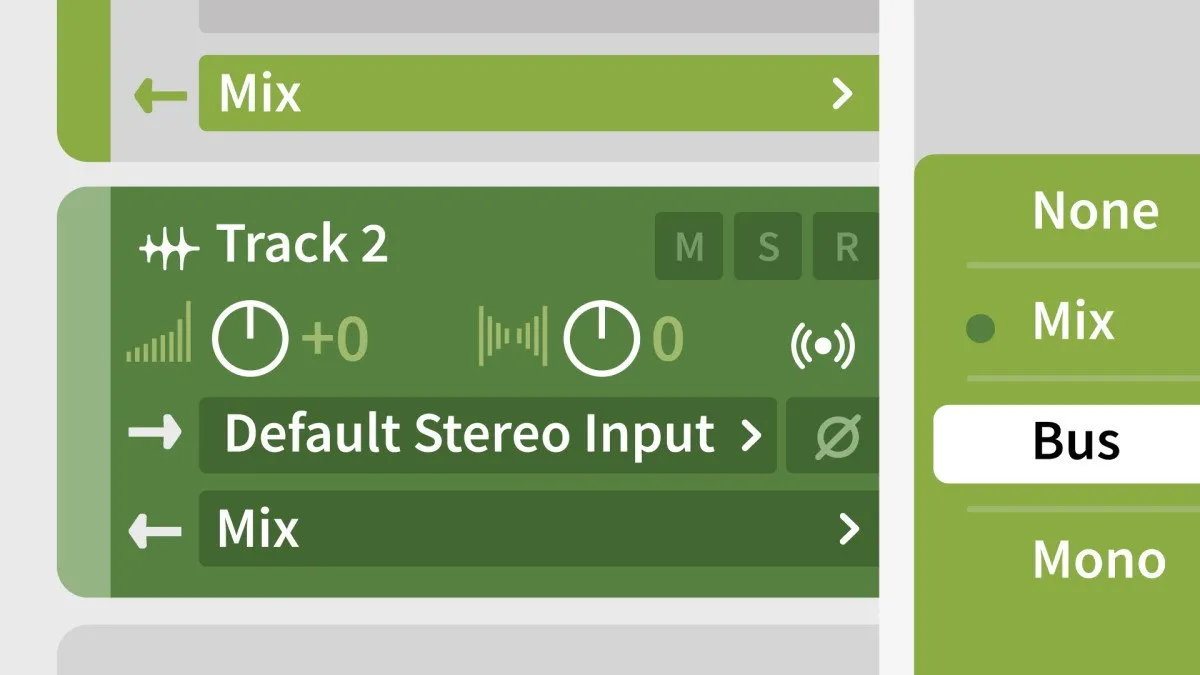Click the Track 2 waveform icon
This screenshot has height=675, width=1200.
click(166, 246)
